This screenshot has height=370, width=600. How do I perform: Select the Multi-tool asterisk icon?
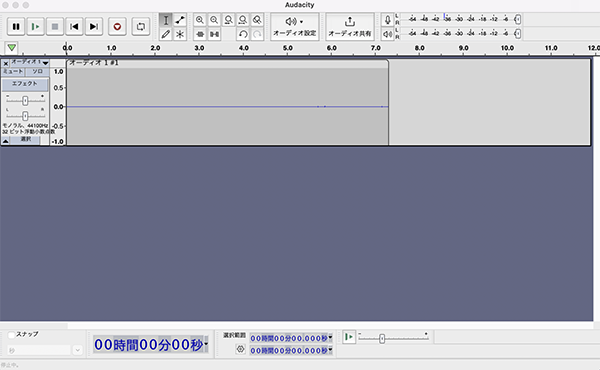[x=179, y=34]
